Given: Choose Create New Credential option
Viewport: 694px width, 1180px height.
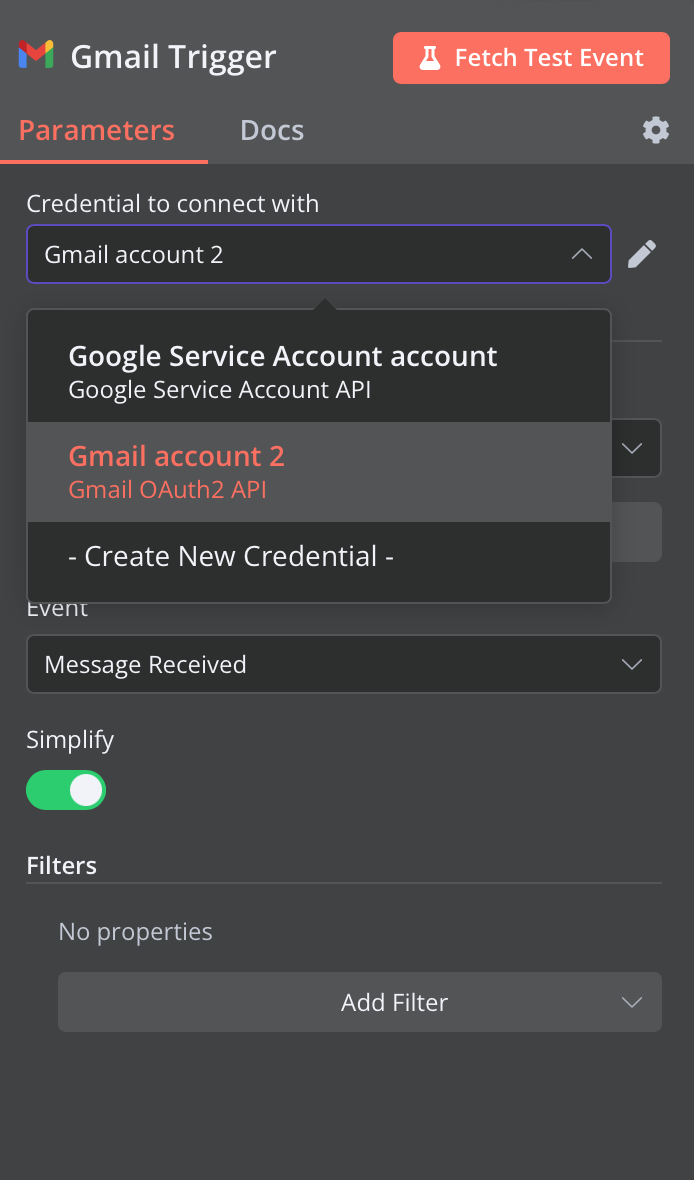Looking at the screenshot, I should click(x=319, y=556).
